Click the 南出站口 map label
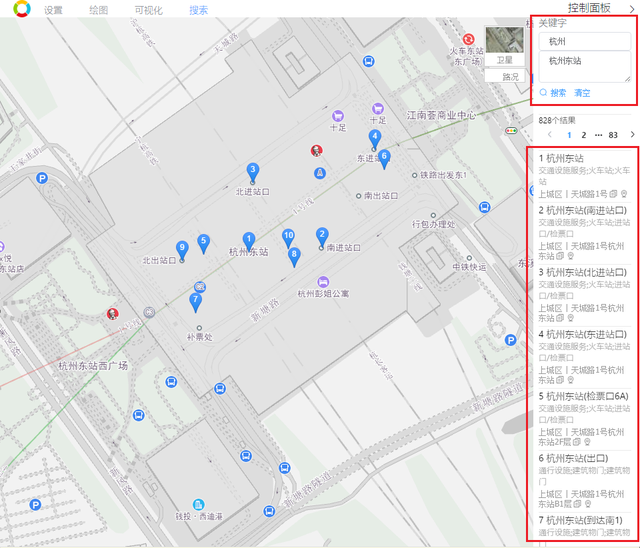640x548 pixels. pos(381,196)
